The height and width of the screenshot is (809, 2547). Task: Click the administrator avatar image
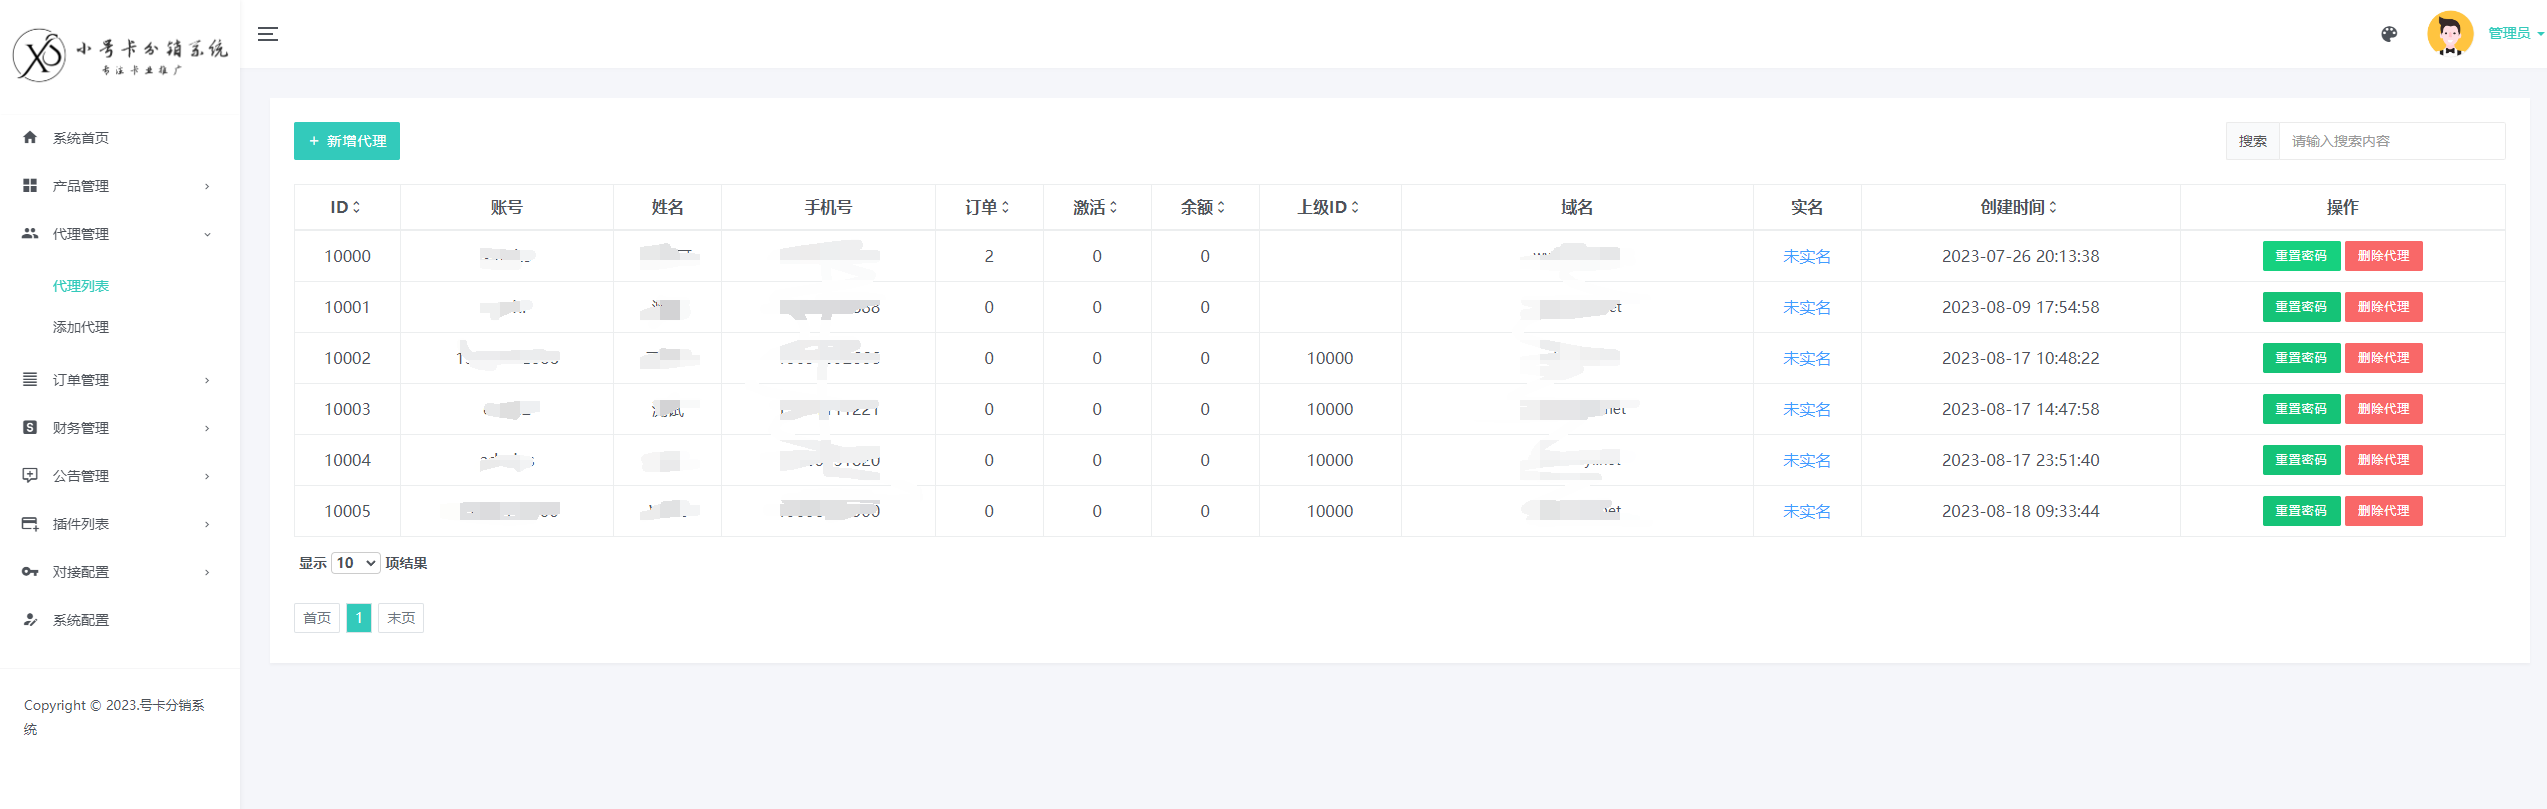(x=2450, y=34)
